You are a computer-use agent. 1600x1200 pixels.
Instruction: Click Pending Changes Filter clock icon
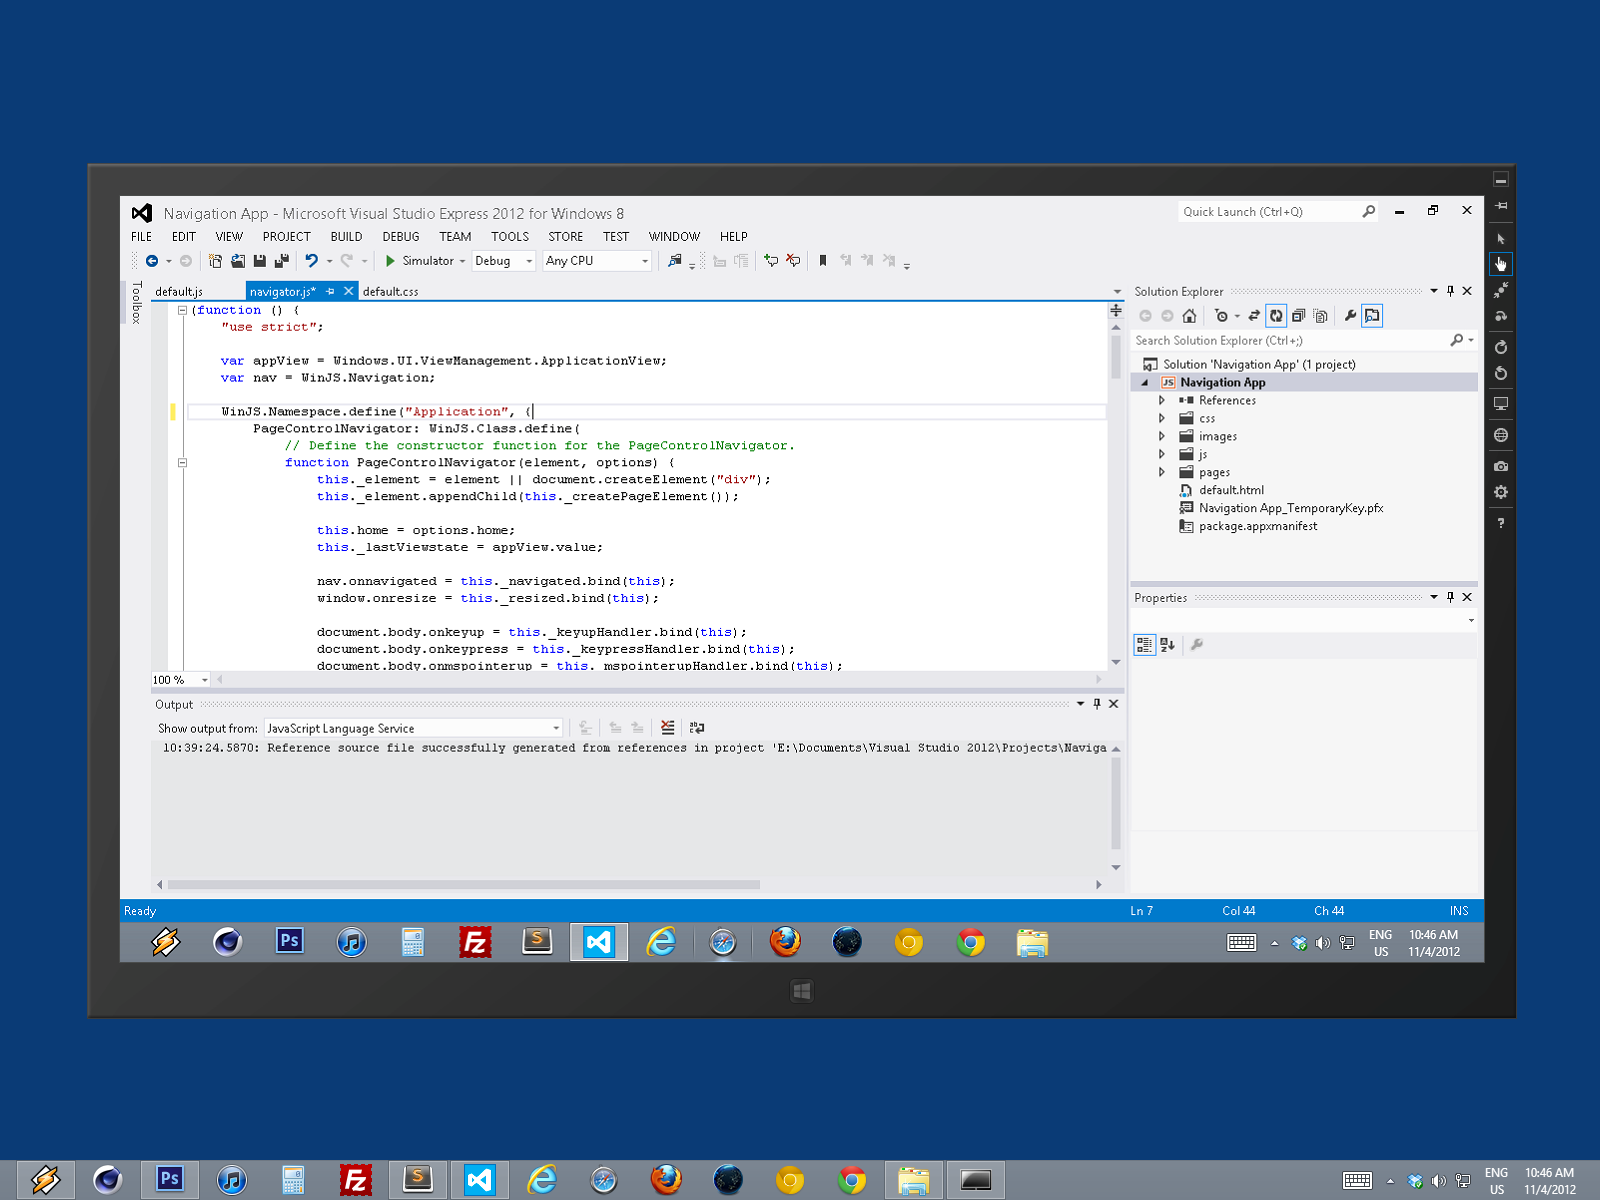[1221, 316]
